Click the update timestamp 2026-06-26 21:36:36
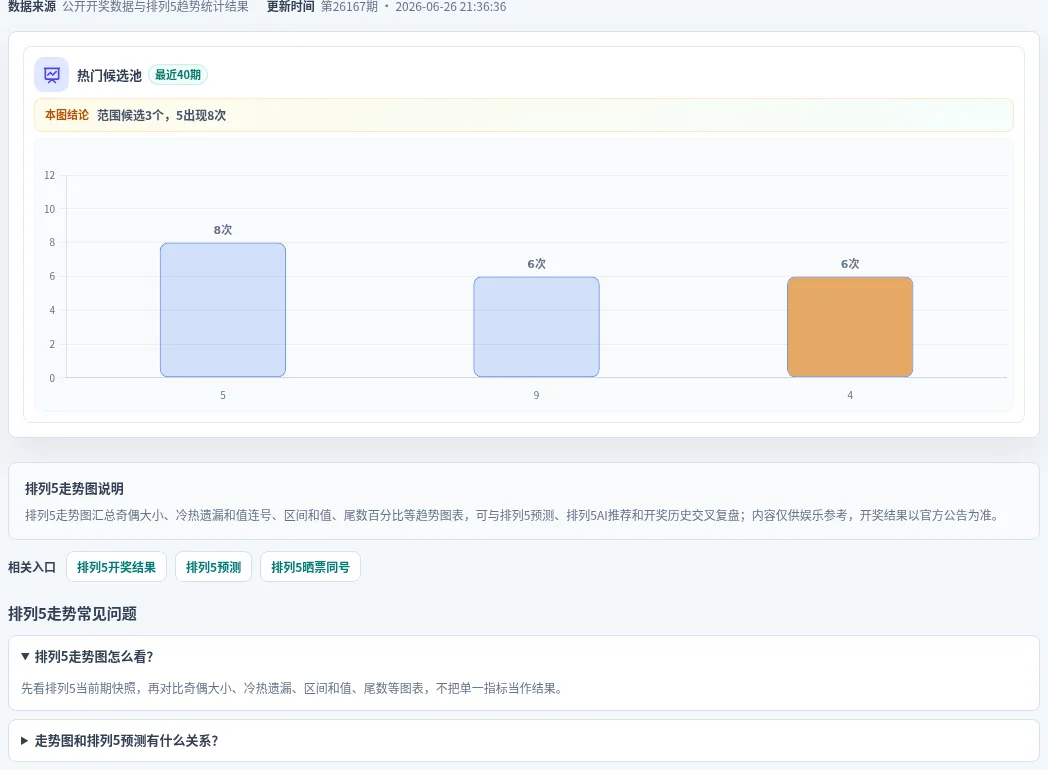Viewport: 1048px width, 770px height. coord(450,7)
